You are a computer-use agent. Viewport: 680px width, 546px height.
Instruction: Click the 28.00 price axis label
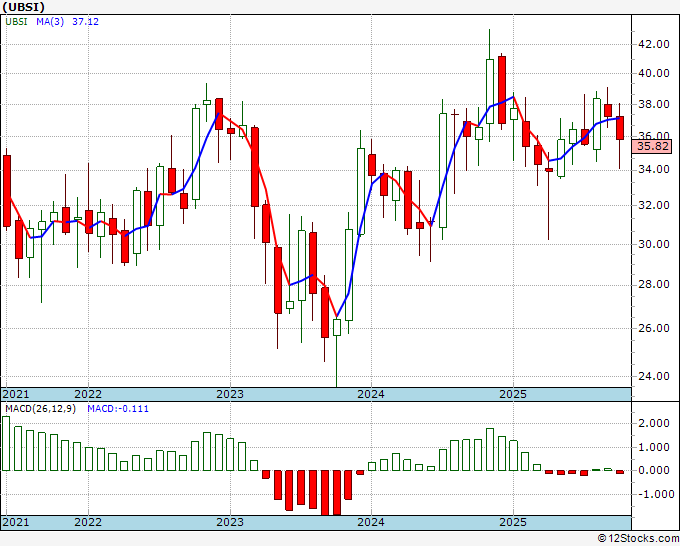[x=654, y=284]
